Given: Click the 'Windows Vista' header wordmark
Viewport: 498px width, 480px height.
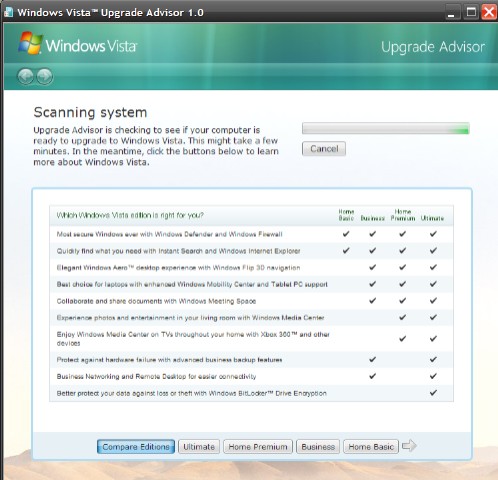Looking at the screenshot, I should coord(91,46).
